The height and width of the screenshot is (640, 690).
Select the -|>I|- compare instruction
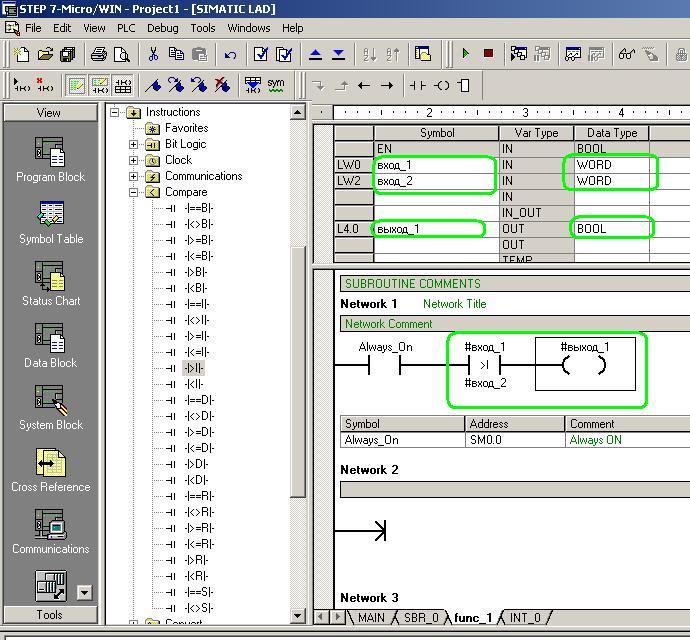pos(193,368)
